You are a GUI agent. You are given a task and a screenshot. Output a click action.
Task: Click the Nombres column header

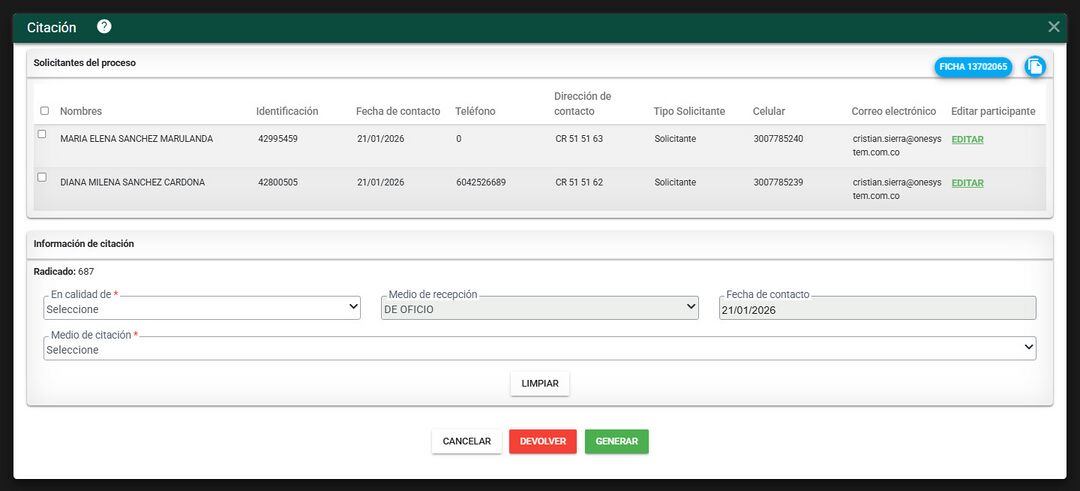pyautogui.click(x=81, y=111)
